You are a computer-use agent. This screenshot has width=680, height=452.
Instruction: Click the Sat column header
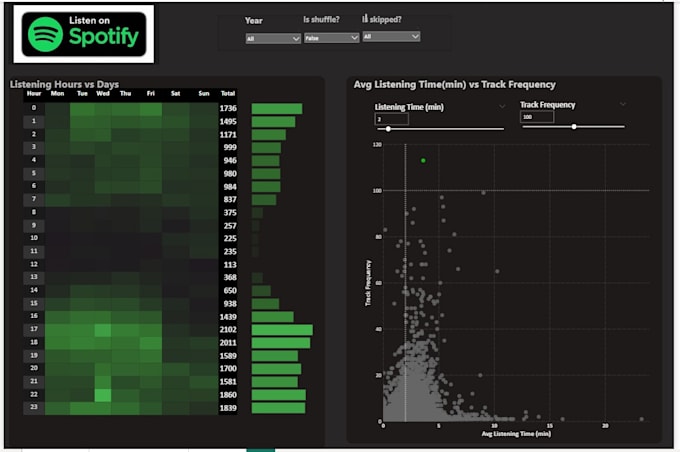176,94
